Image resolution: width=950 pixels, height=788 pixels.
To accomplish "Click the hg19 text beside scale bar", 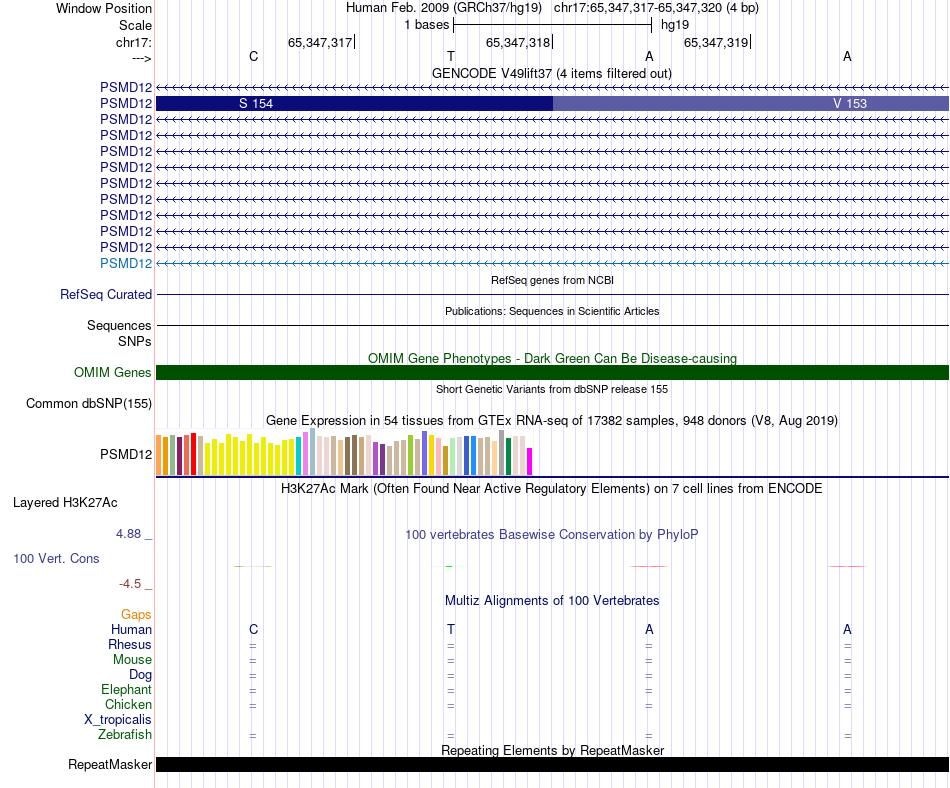I will (675, 25).
